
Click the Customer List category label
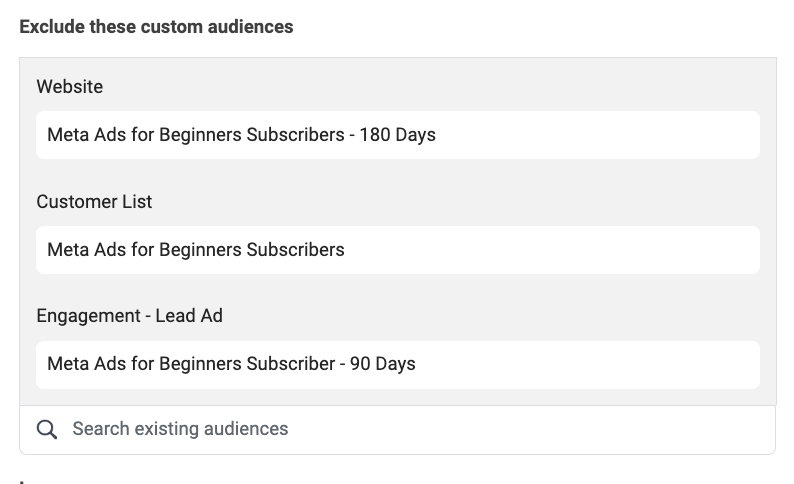point(94,201)
